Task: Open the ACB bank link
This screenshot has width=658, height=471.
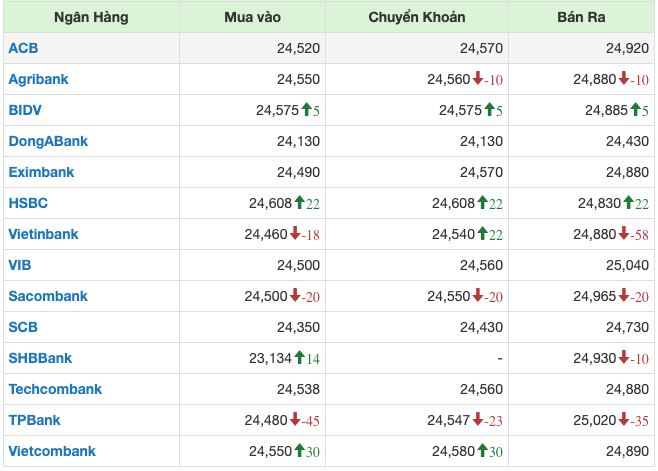Action: tap(22, 48)
